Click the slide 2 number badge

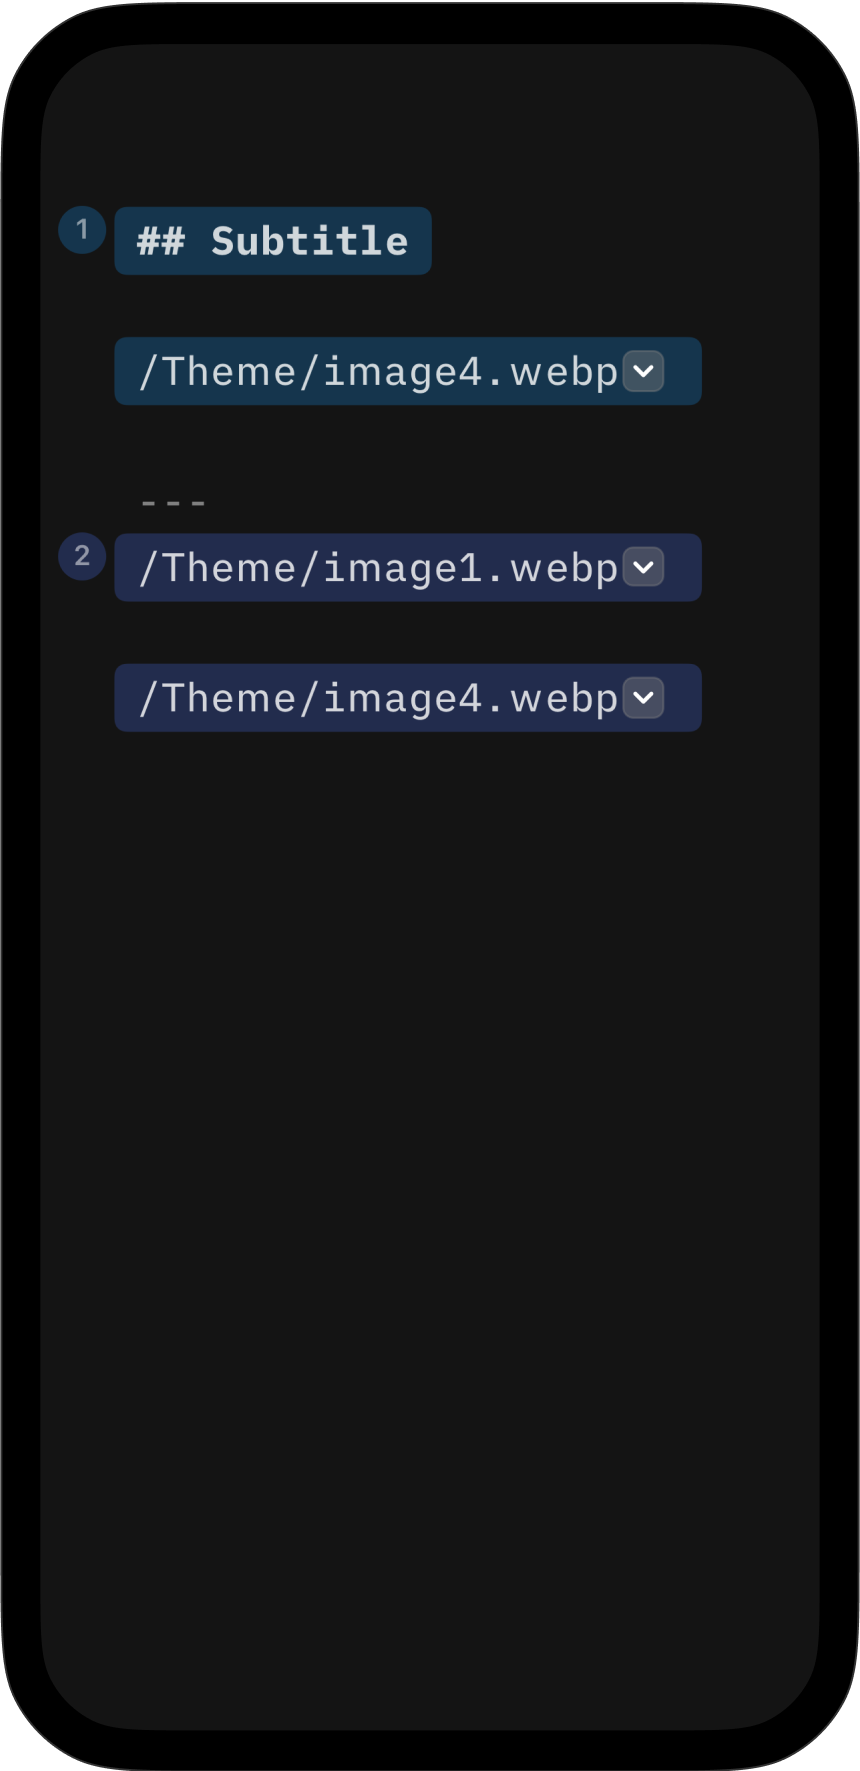82,556
